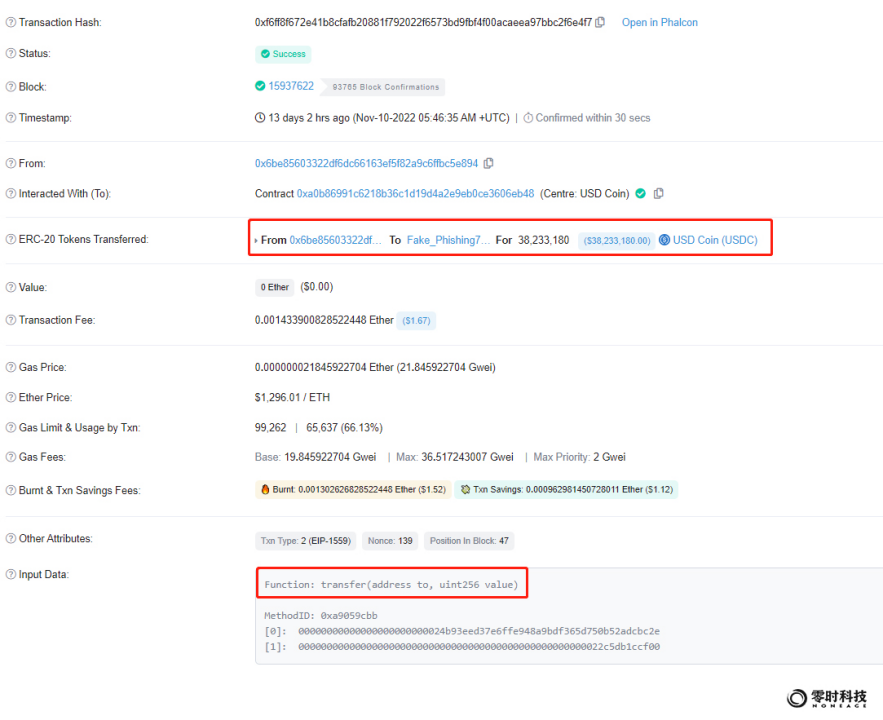This screenshot has width=883, height=720.
Task: Click the help icon next to Gas Price
Action: (x=11, y=367)
